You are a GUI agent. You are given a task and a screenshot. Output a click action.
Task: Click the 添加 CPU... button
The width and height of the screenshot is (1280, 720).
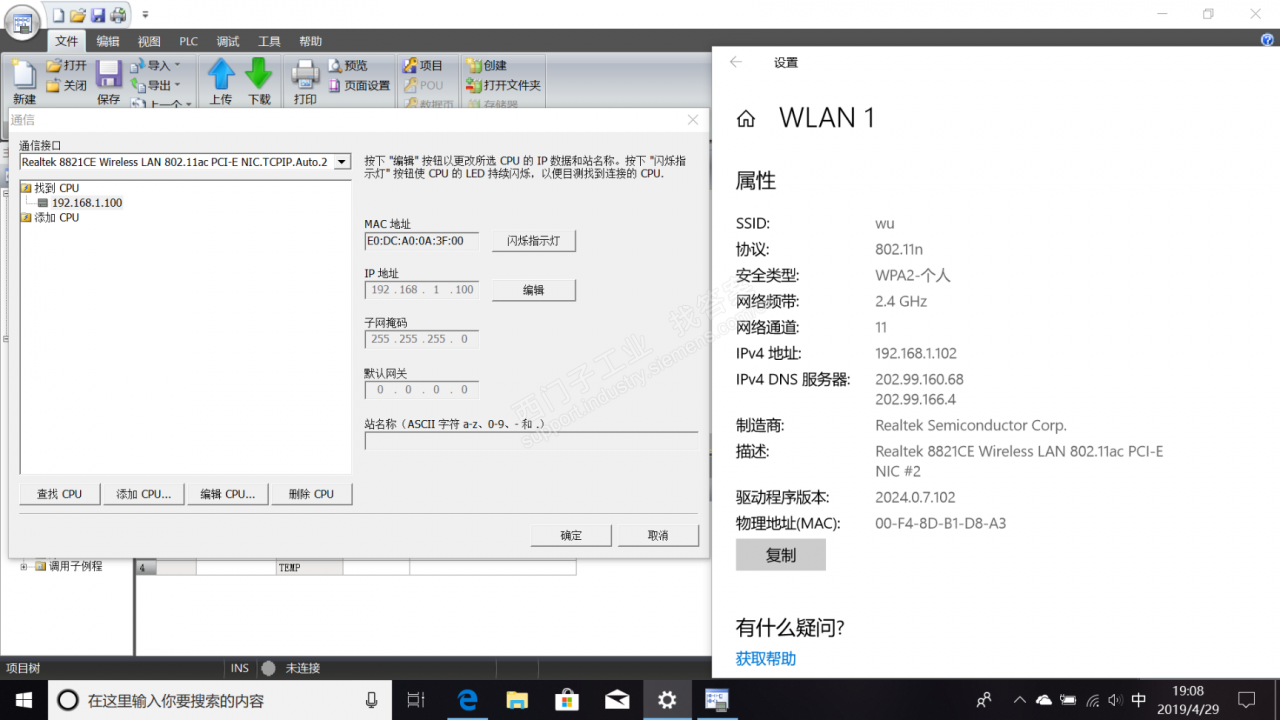point(144,494)
